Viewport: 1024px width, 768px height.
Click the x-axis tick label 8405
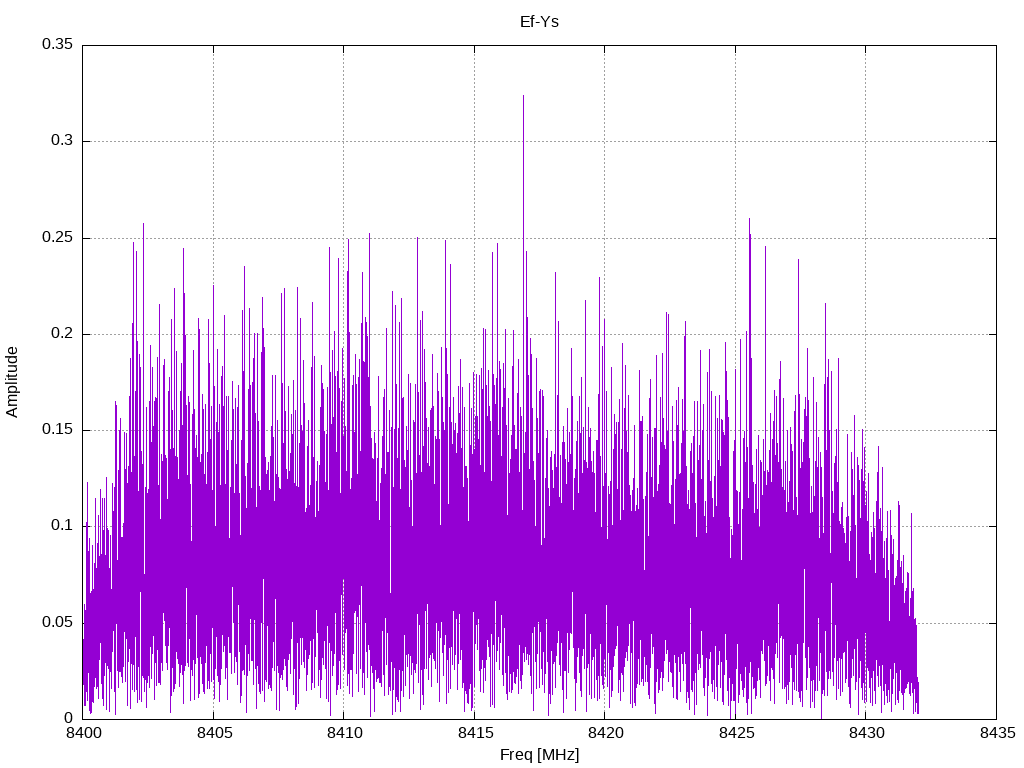tap(214, 733)
